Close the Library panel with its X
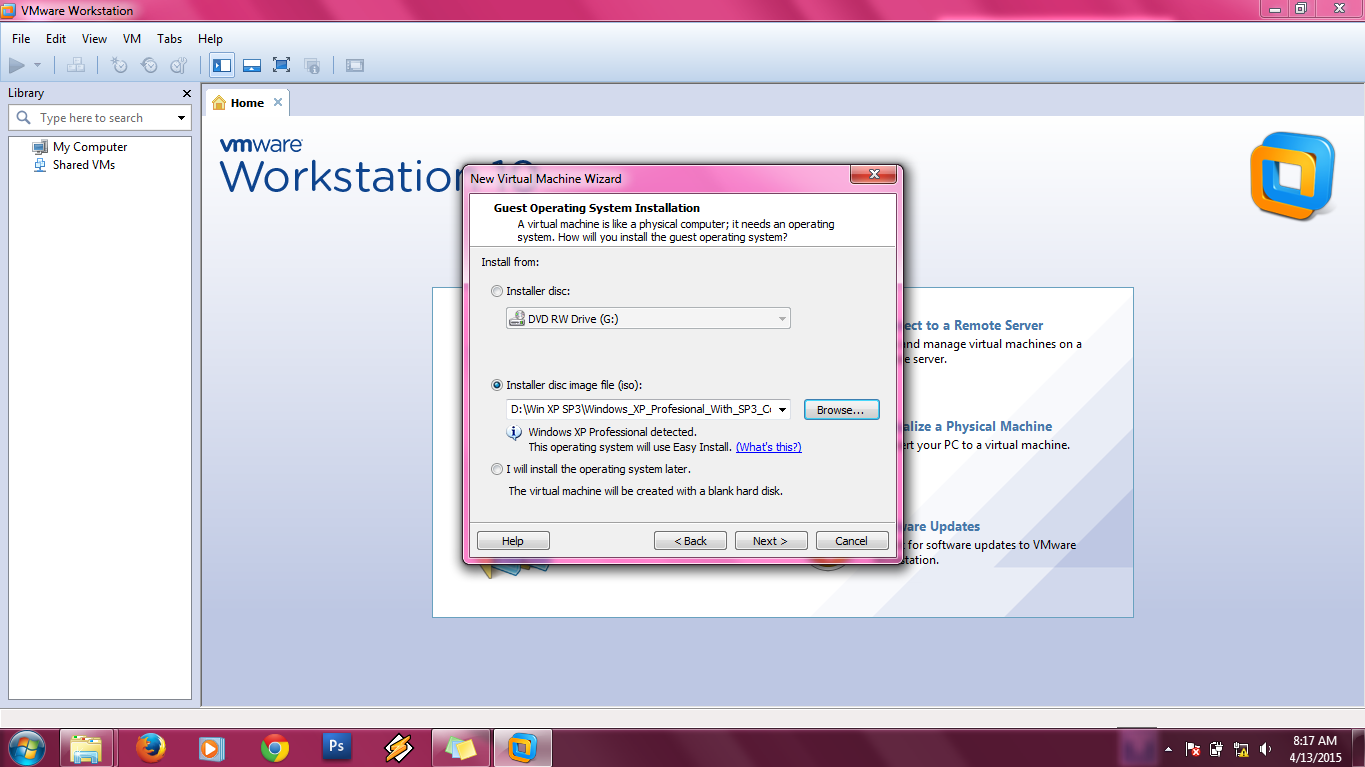The width and height of the screenshot is (1365, 767). tap(187, 93)
